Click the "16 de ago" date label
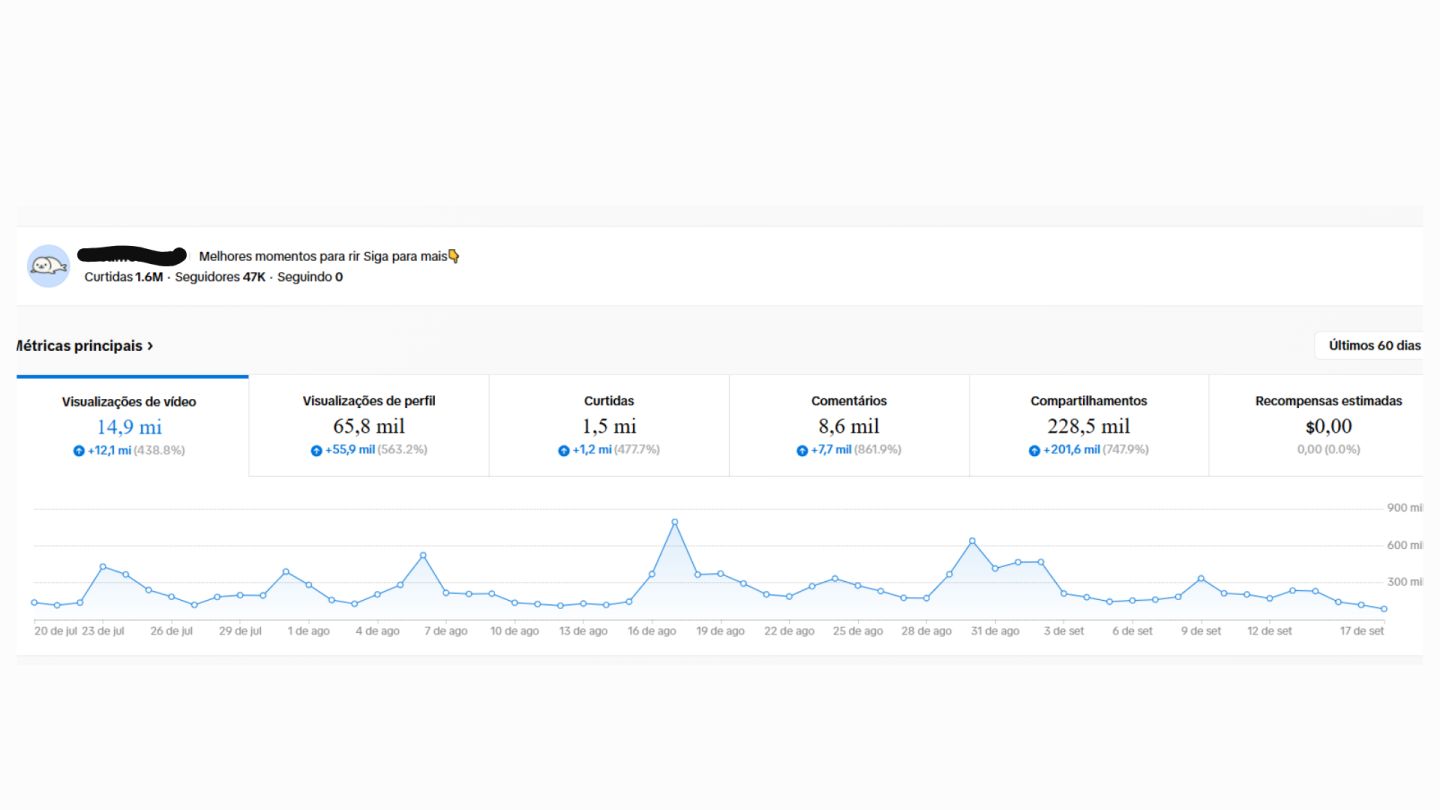 (652, 631)
